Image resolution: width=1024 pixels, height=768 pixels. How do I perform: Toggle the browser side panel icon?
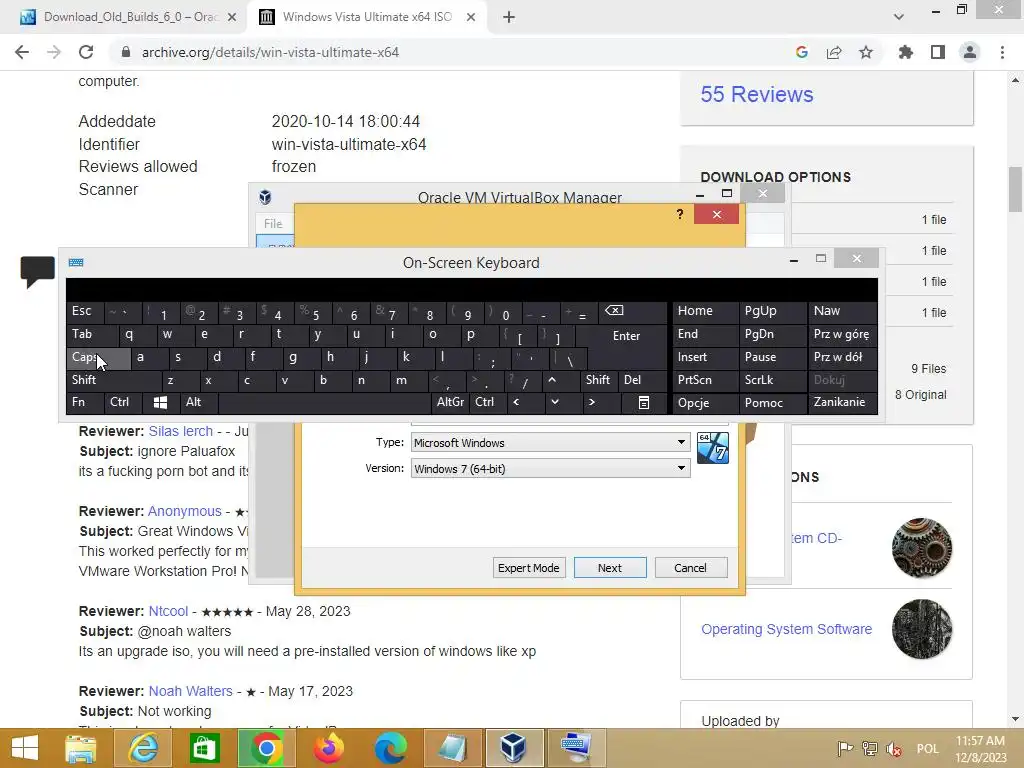coord(938,52)
